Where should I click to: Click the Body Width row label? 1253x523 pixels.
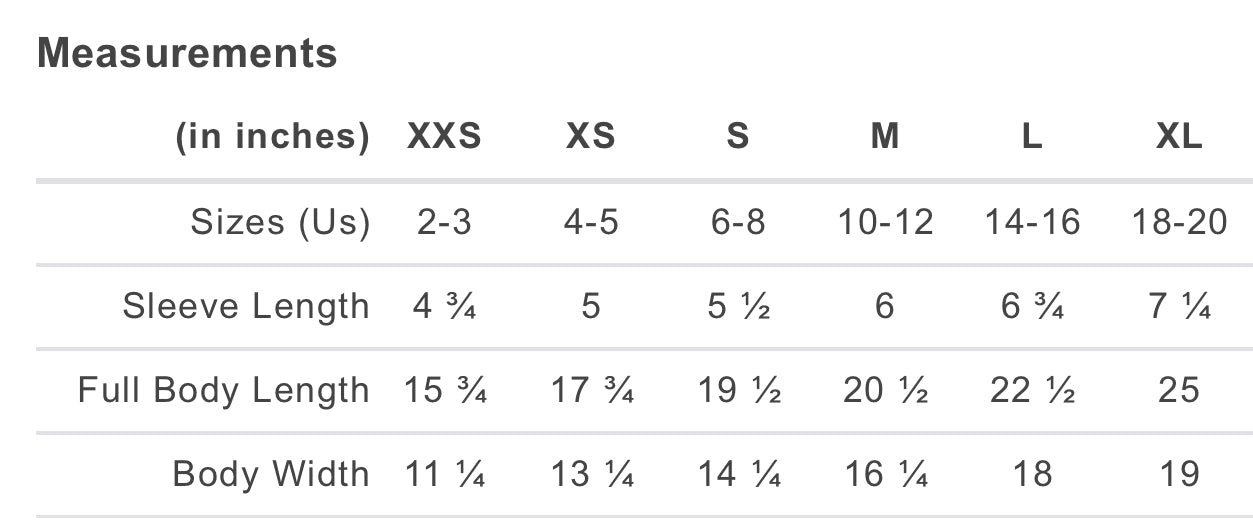[x=271, y=474]
